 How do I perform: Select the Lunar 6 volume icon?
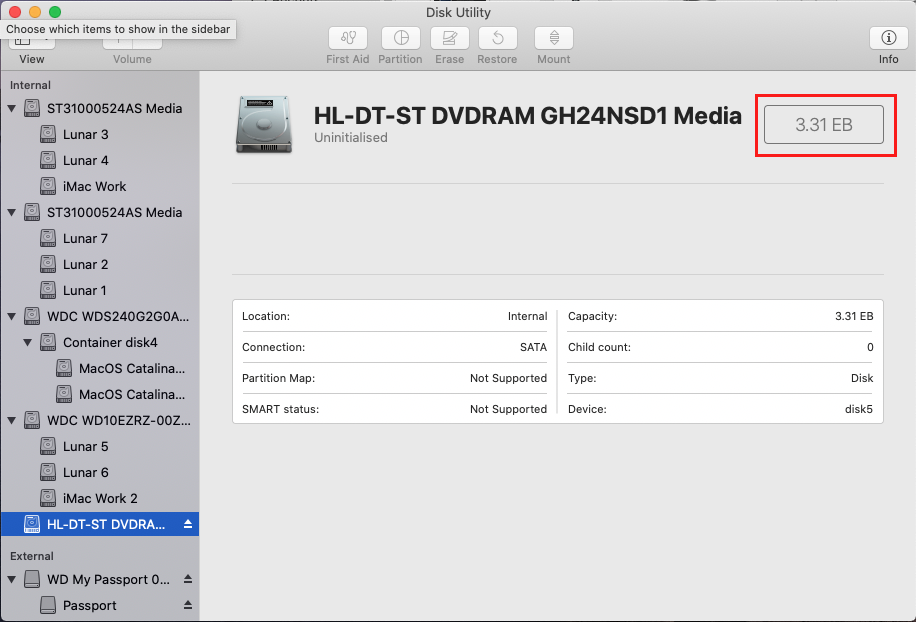tap(48, 472)
